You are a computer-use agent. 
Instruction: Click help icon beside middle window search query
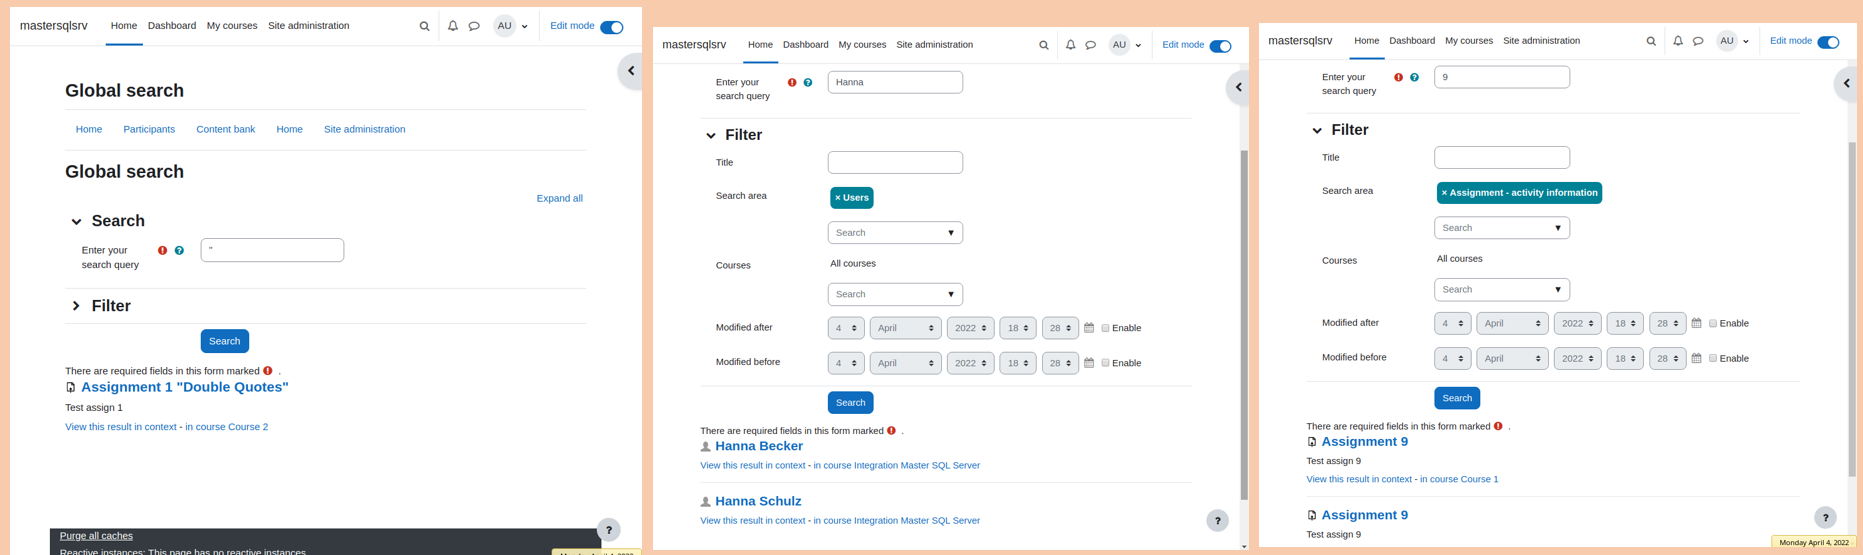pos(808,83)
